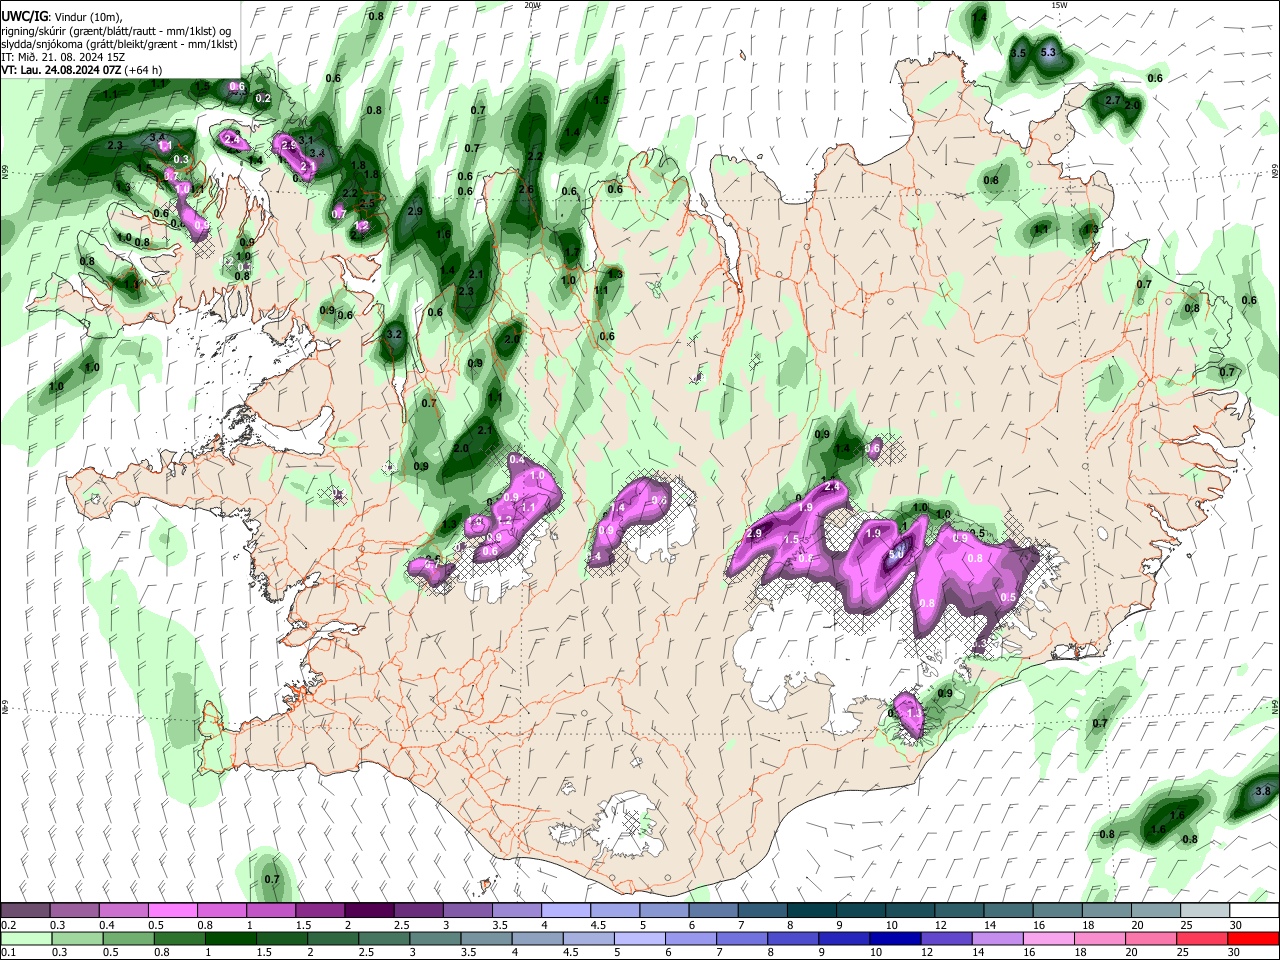Pick the red bottom-row swatch above label 30

(1254, 939)
